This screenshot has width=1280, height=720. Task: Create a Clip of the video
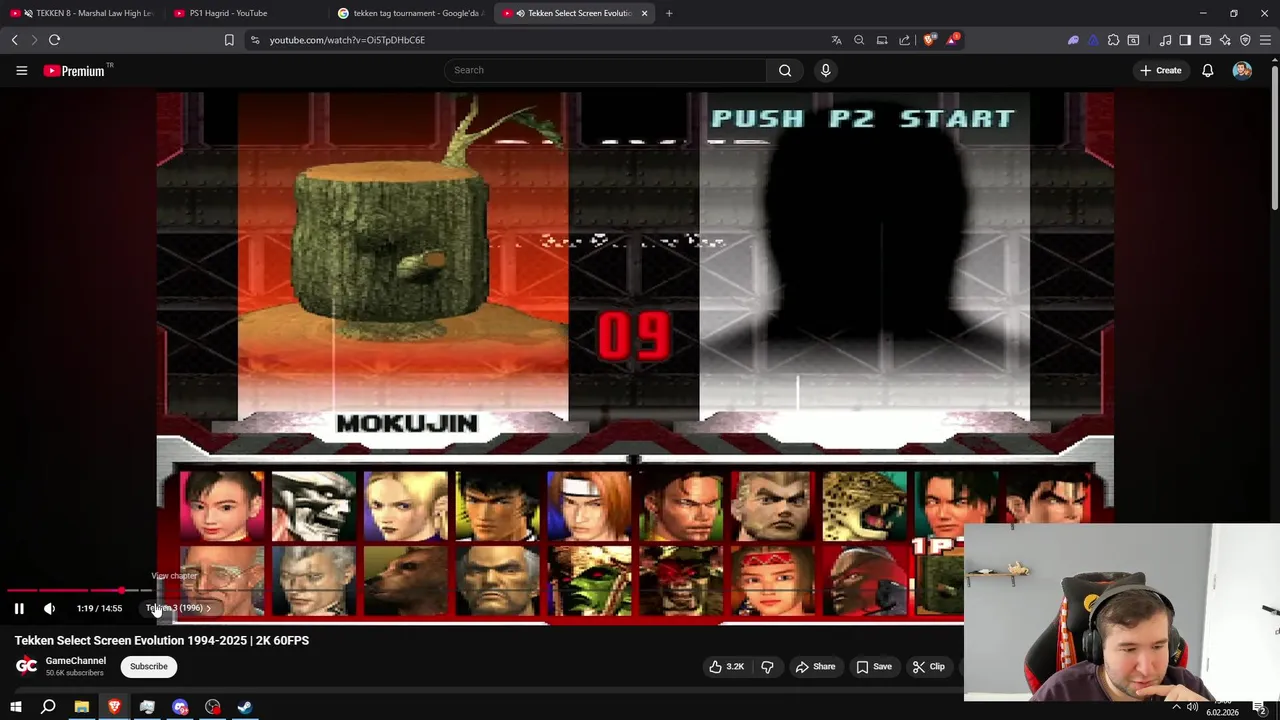click(x=928, y=666)
